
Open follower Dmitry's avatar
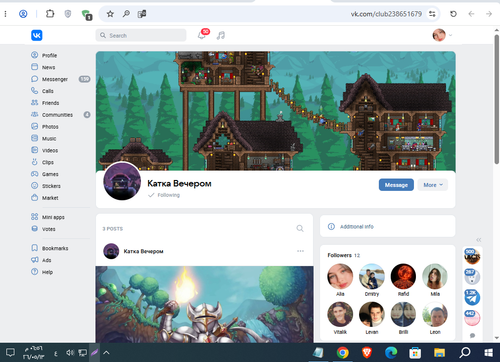click(x=372, y=276)
